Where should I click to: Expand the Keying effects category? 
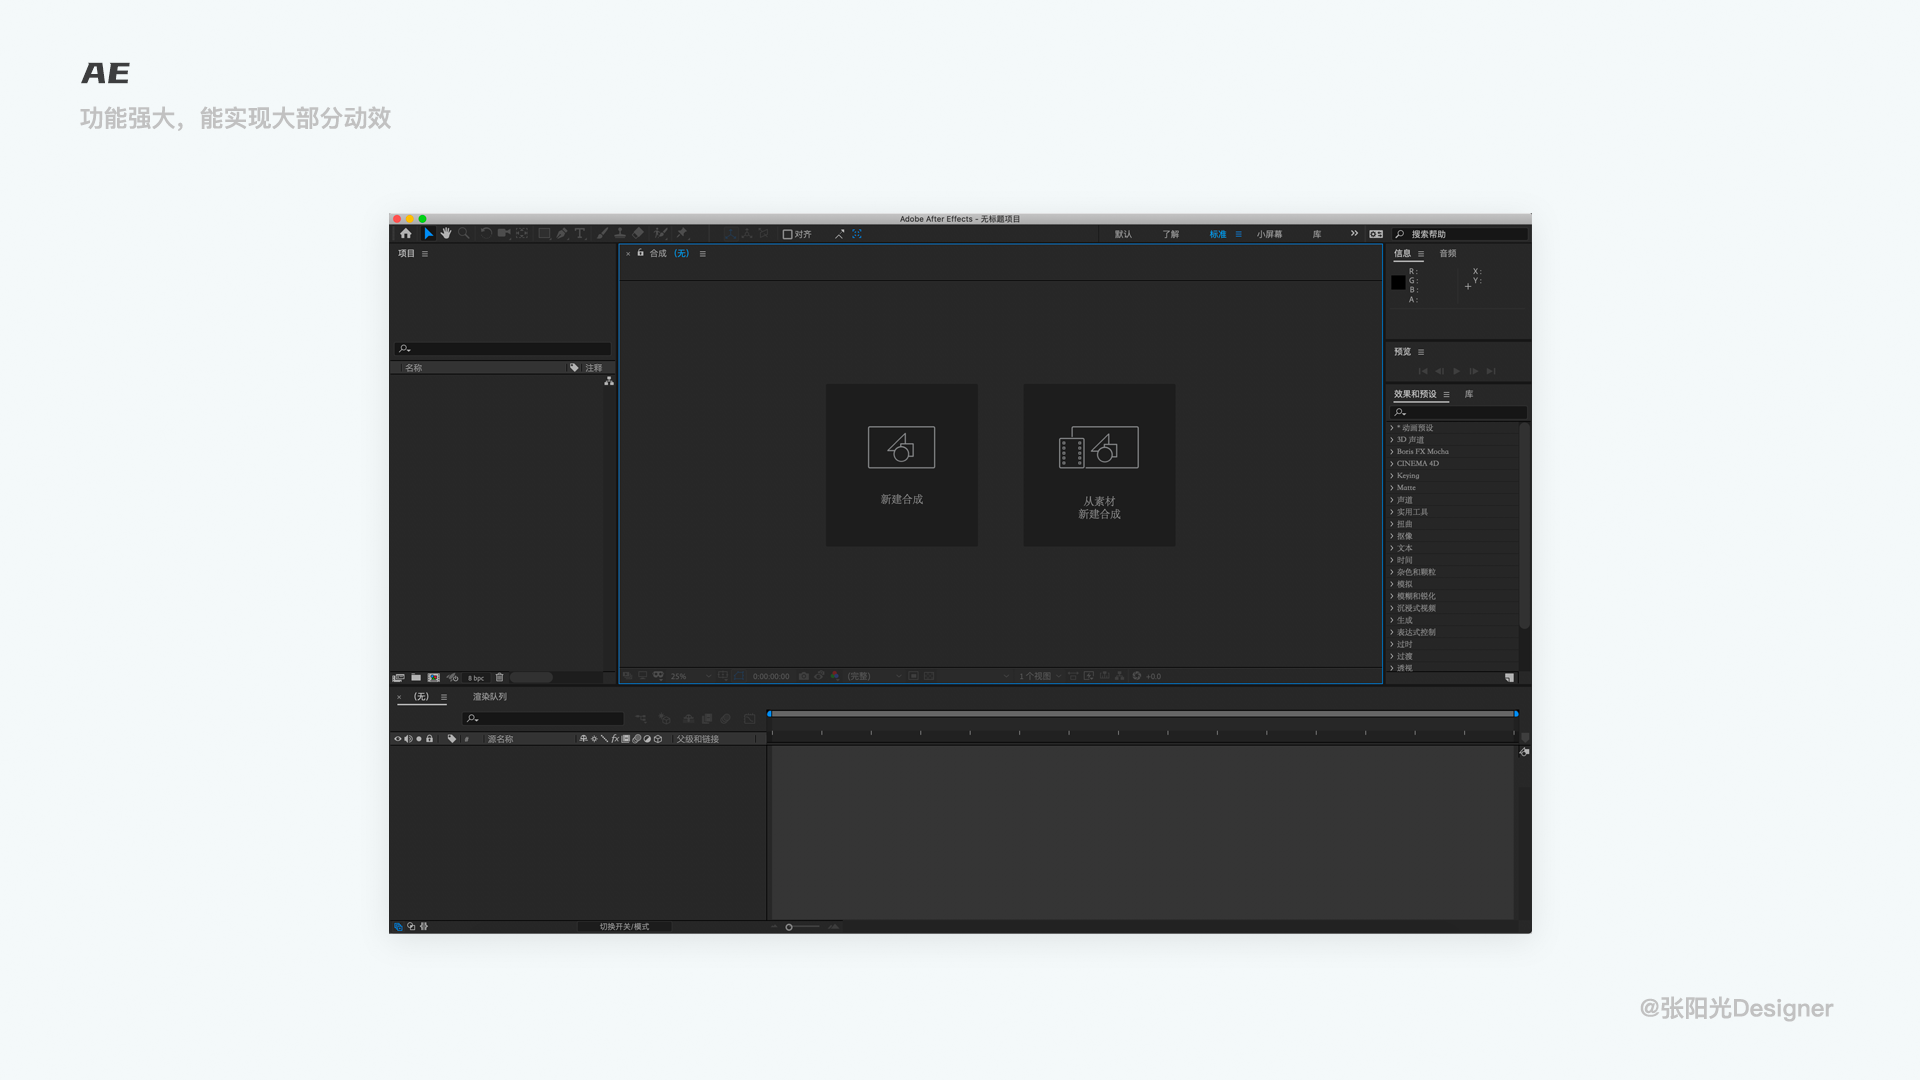[x=1392, y=476]
